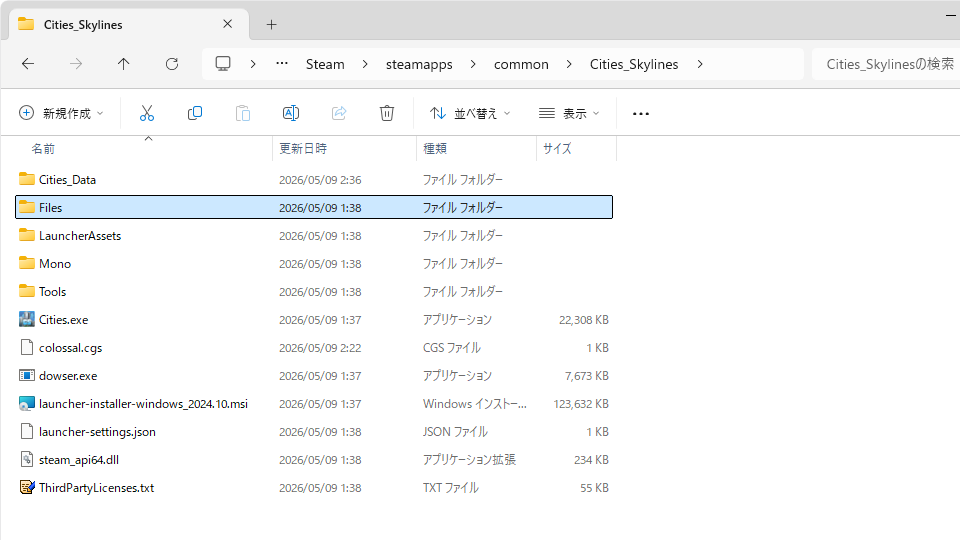Click the JSON ファイル type cell
960x540 pixels.
(455, 432)
